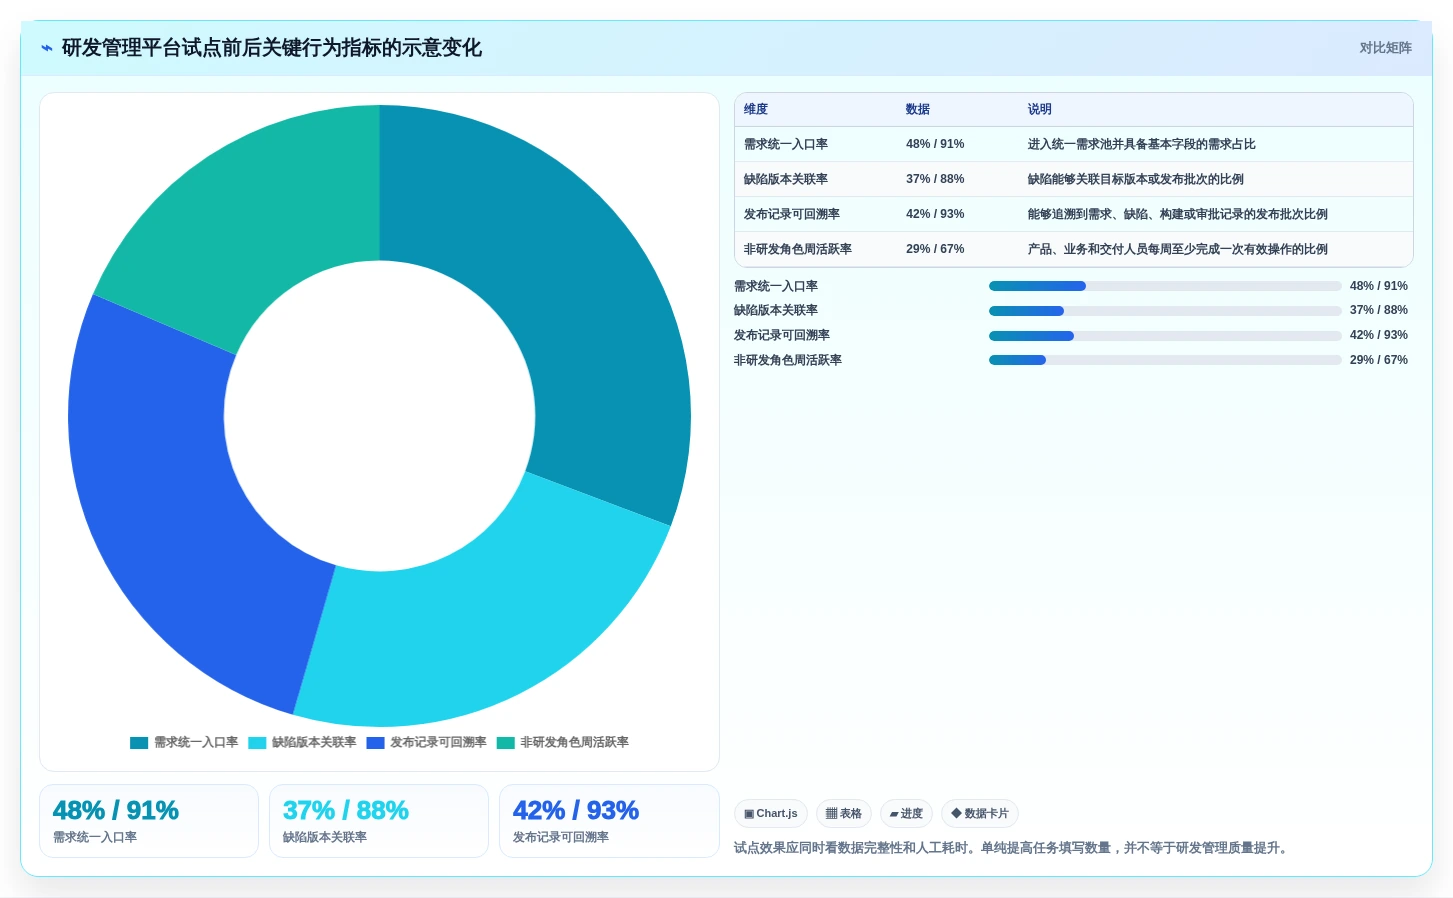Screen dimensions: 1453x898
Task: Click description 进入统一需求池并具备基本字段的需求占比
Action: point(1142,145)
